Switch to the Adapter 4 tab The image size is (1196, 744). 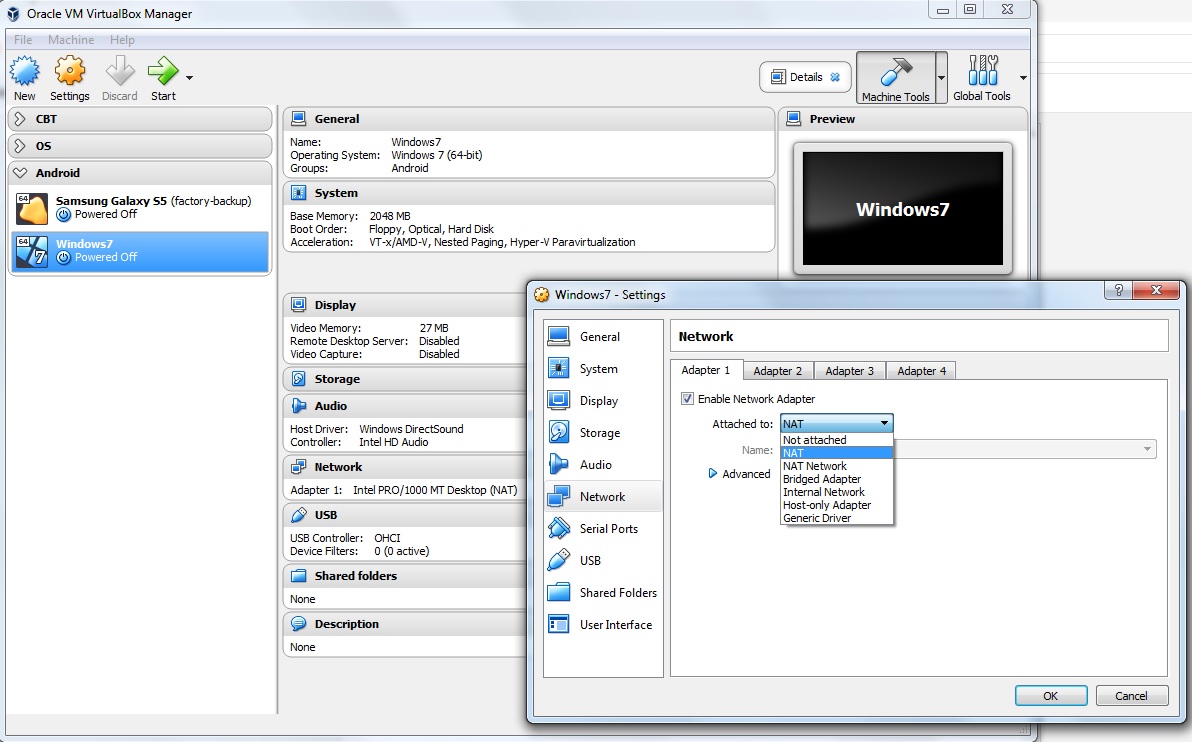click(x=921, y=371)
